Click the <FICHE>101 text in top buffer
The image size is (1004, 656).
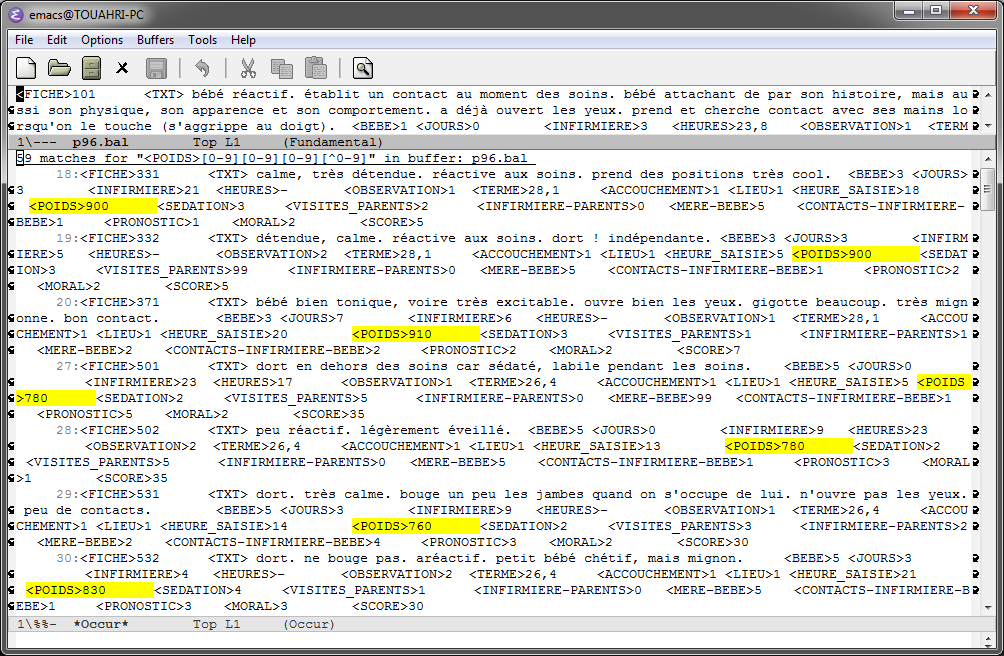(56, 94)
